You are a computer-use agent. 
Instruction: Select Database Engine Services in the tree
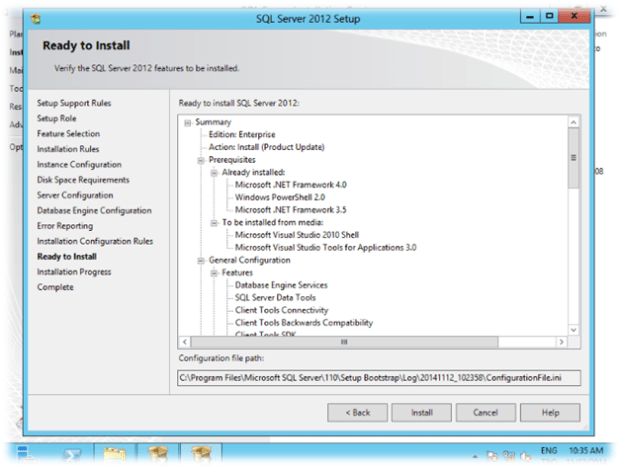pos(281,285)
